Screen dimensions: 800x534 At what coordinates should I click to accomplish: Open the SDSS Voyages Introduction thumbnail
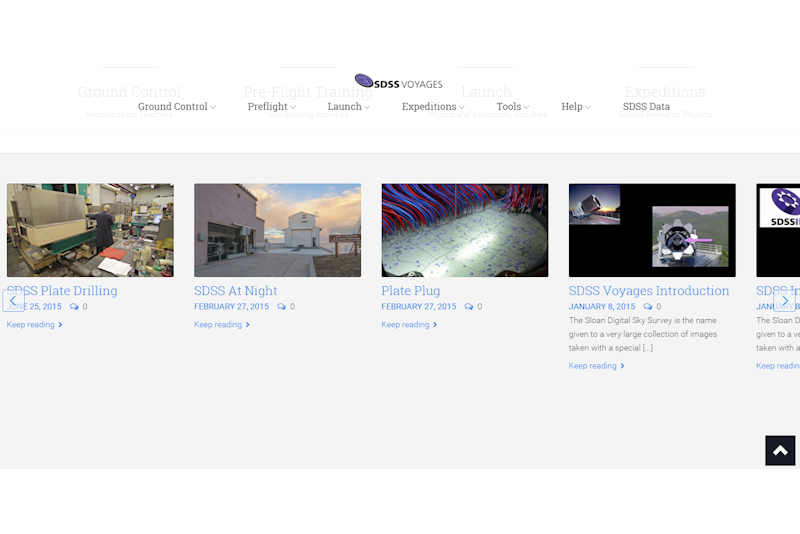click(x=652, y=231)
